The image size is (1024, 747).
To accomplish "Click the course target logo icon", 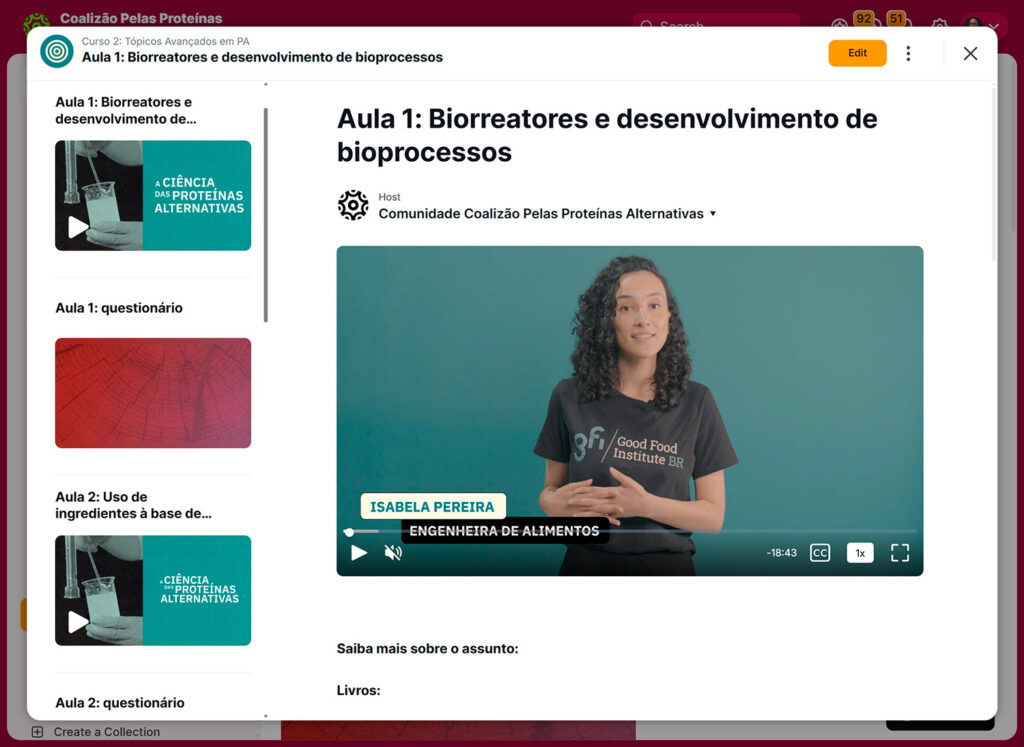I will [x=57, y=51].
